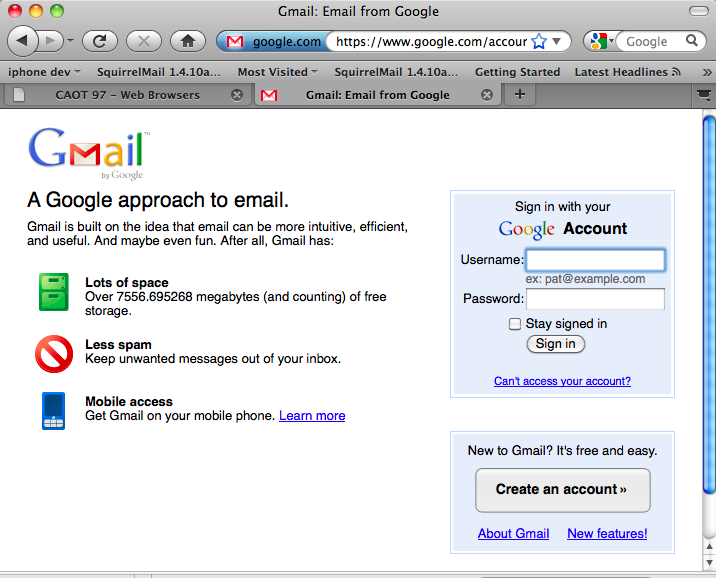The width and height of the screenshot is (716, 578).
Task: Follow the Learn more mobile link
Action: 312,416
